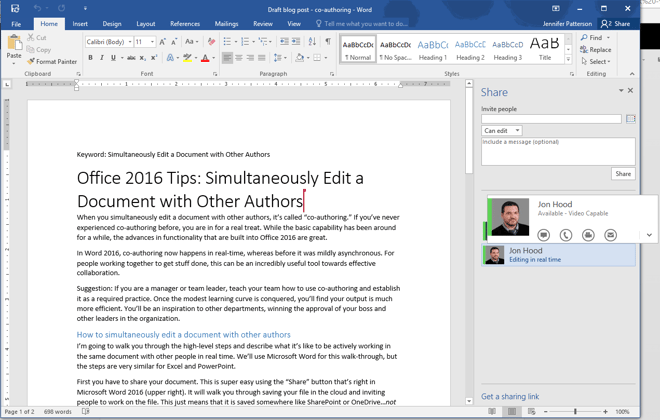Grow the font size with the larger A icon

tap(162, 42)
